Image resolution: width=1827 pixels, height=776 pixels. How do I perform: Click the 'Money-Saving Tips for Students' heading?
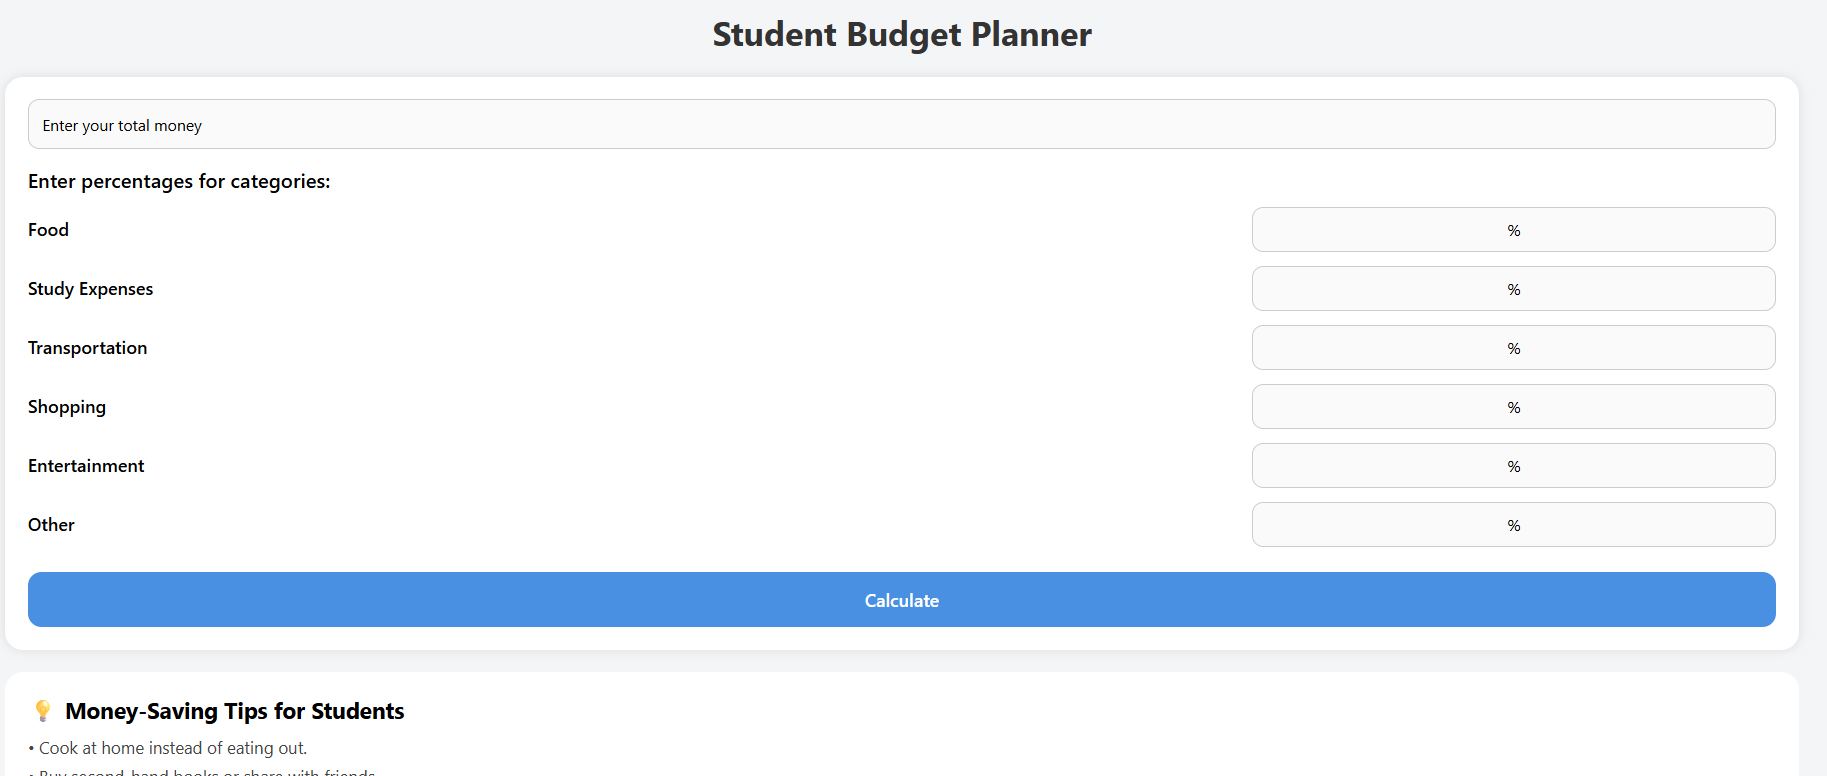(x=234, y=711)
